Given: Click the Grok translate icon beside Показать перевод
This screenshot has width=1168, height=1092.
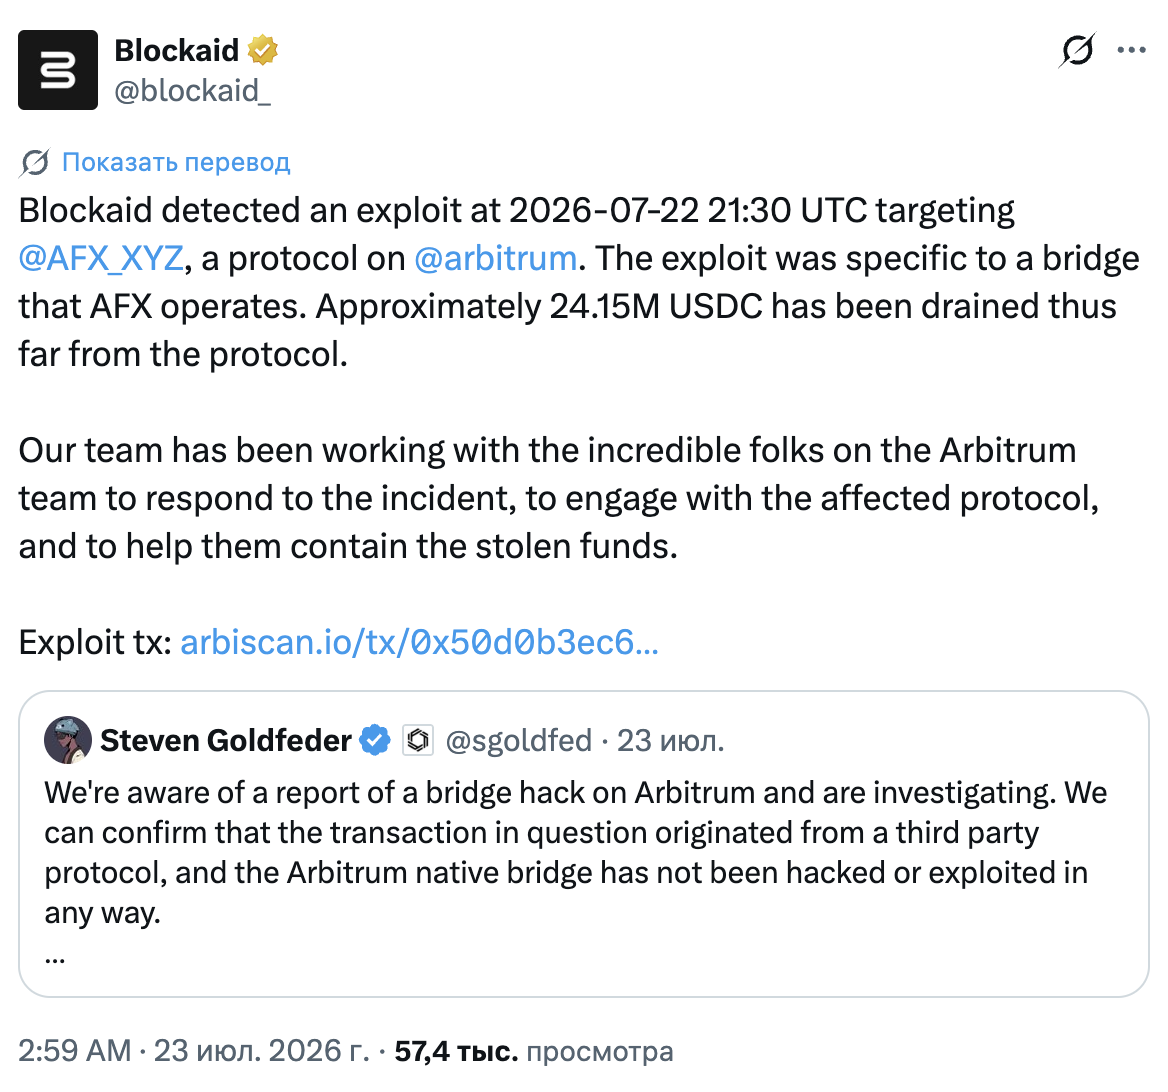Looking at the screenshot, I should 35,162.
